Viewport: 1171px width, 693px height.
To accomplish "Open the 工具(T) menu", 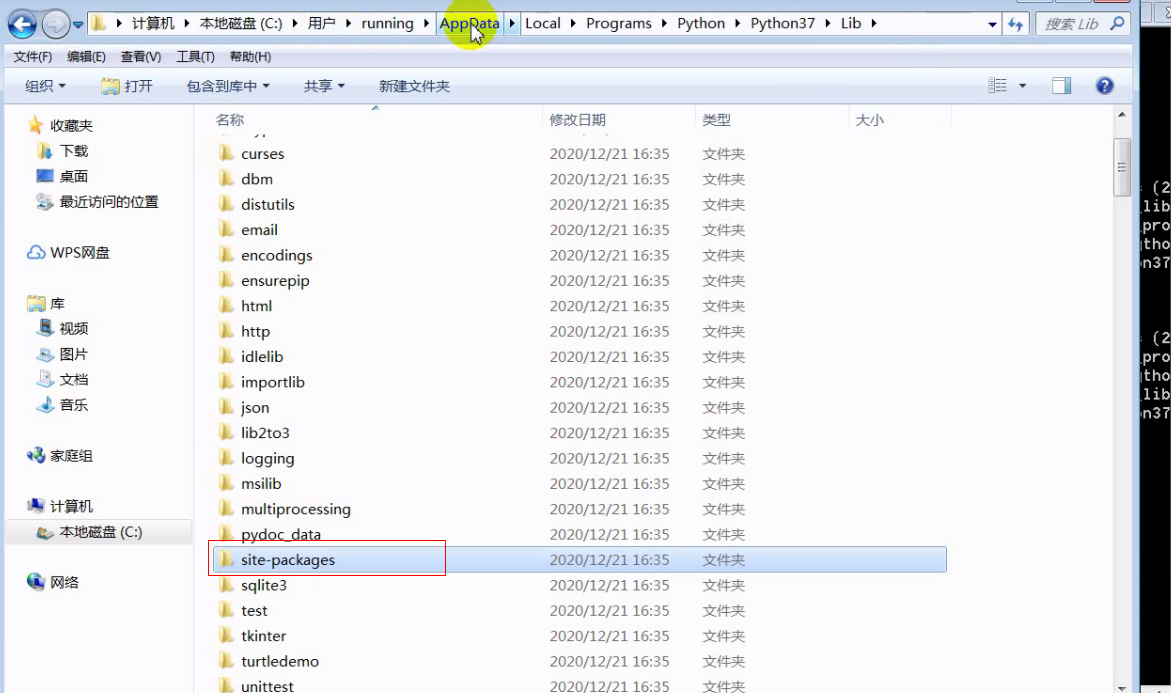I will click(195, 57).
